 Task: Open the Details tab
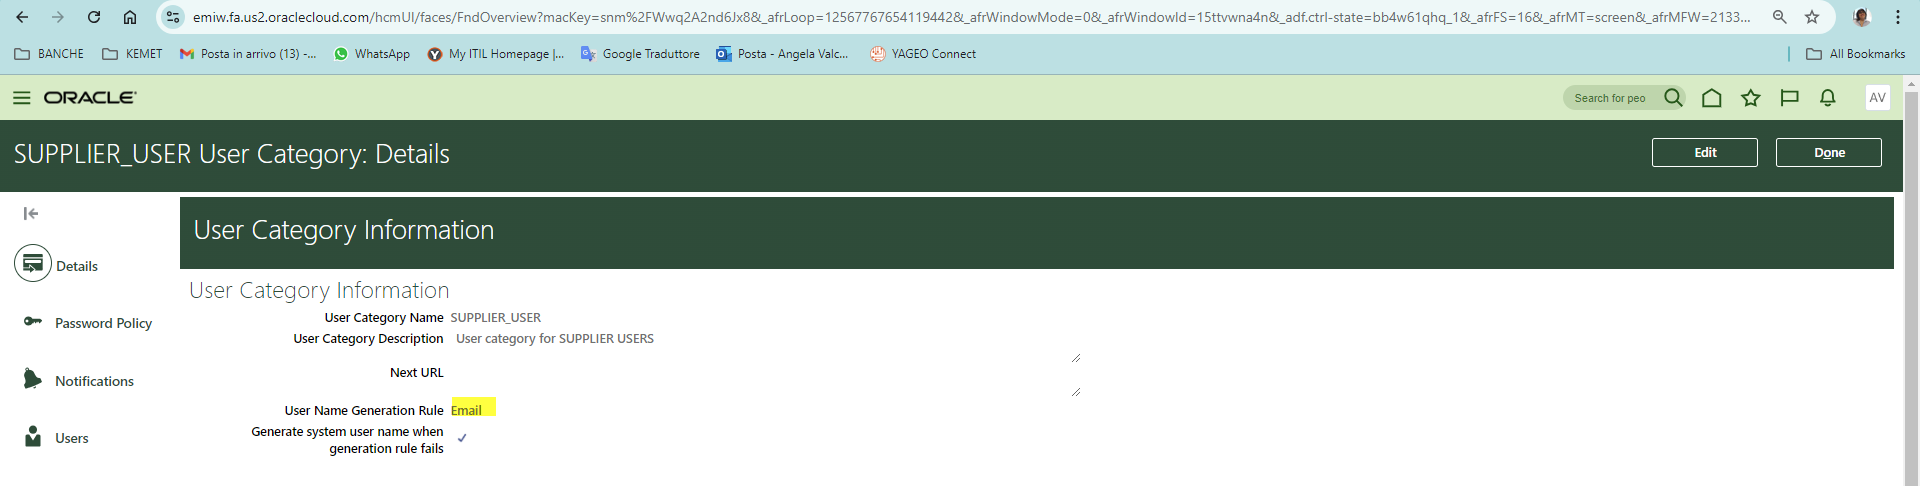pos(77,266)
